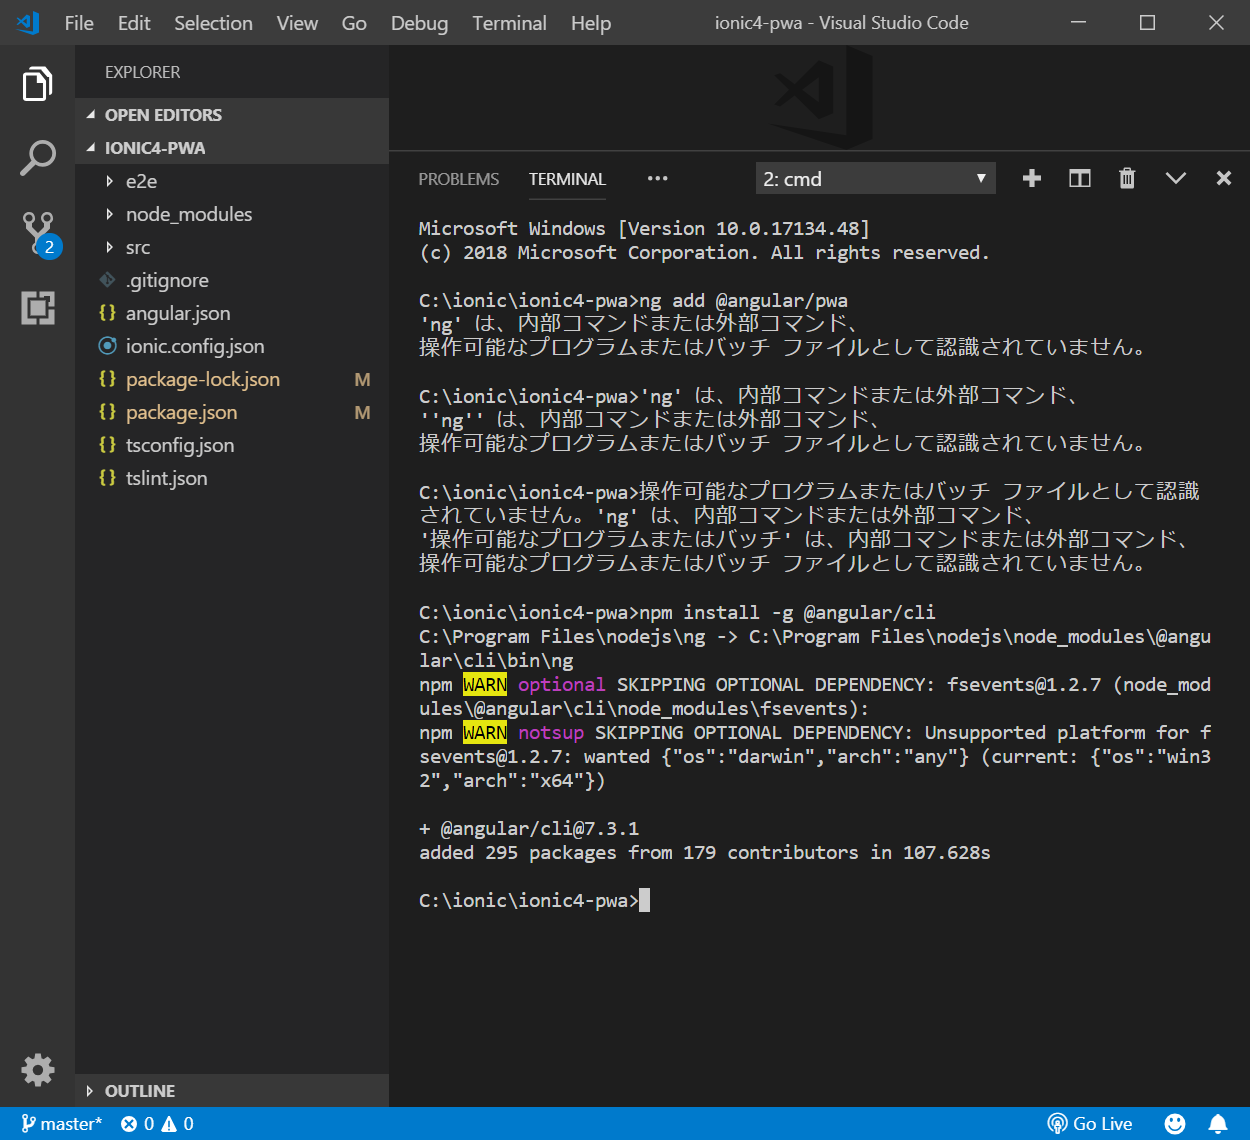
Task: Open Source Control view with 2 changes
Action: point(40,234)
